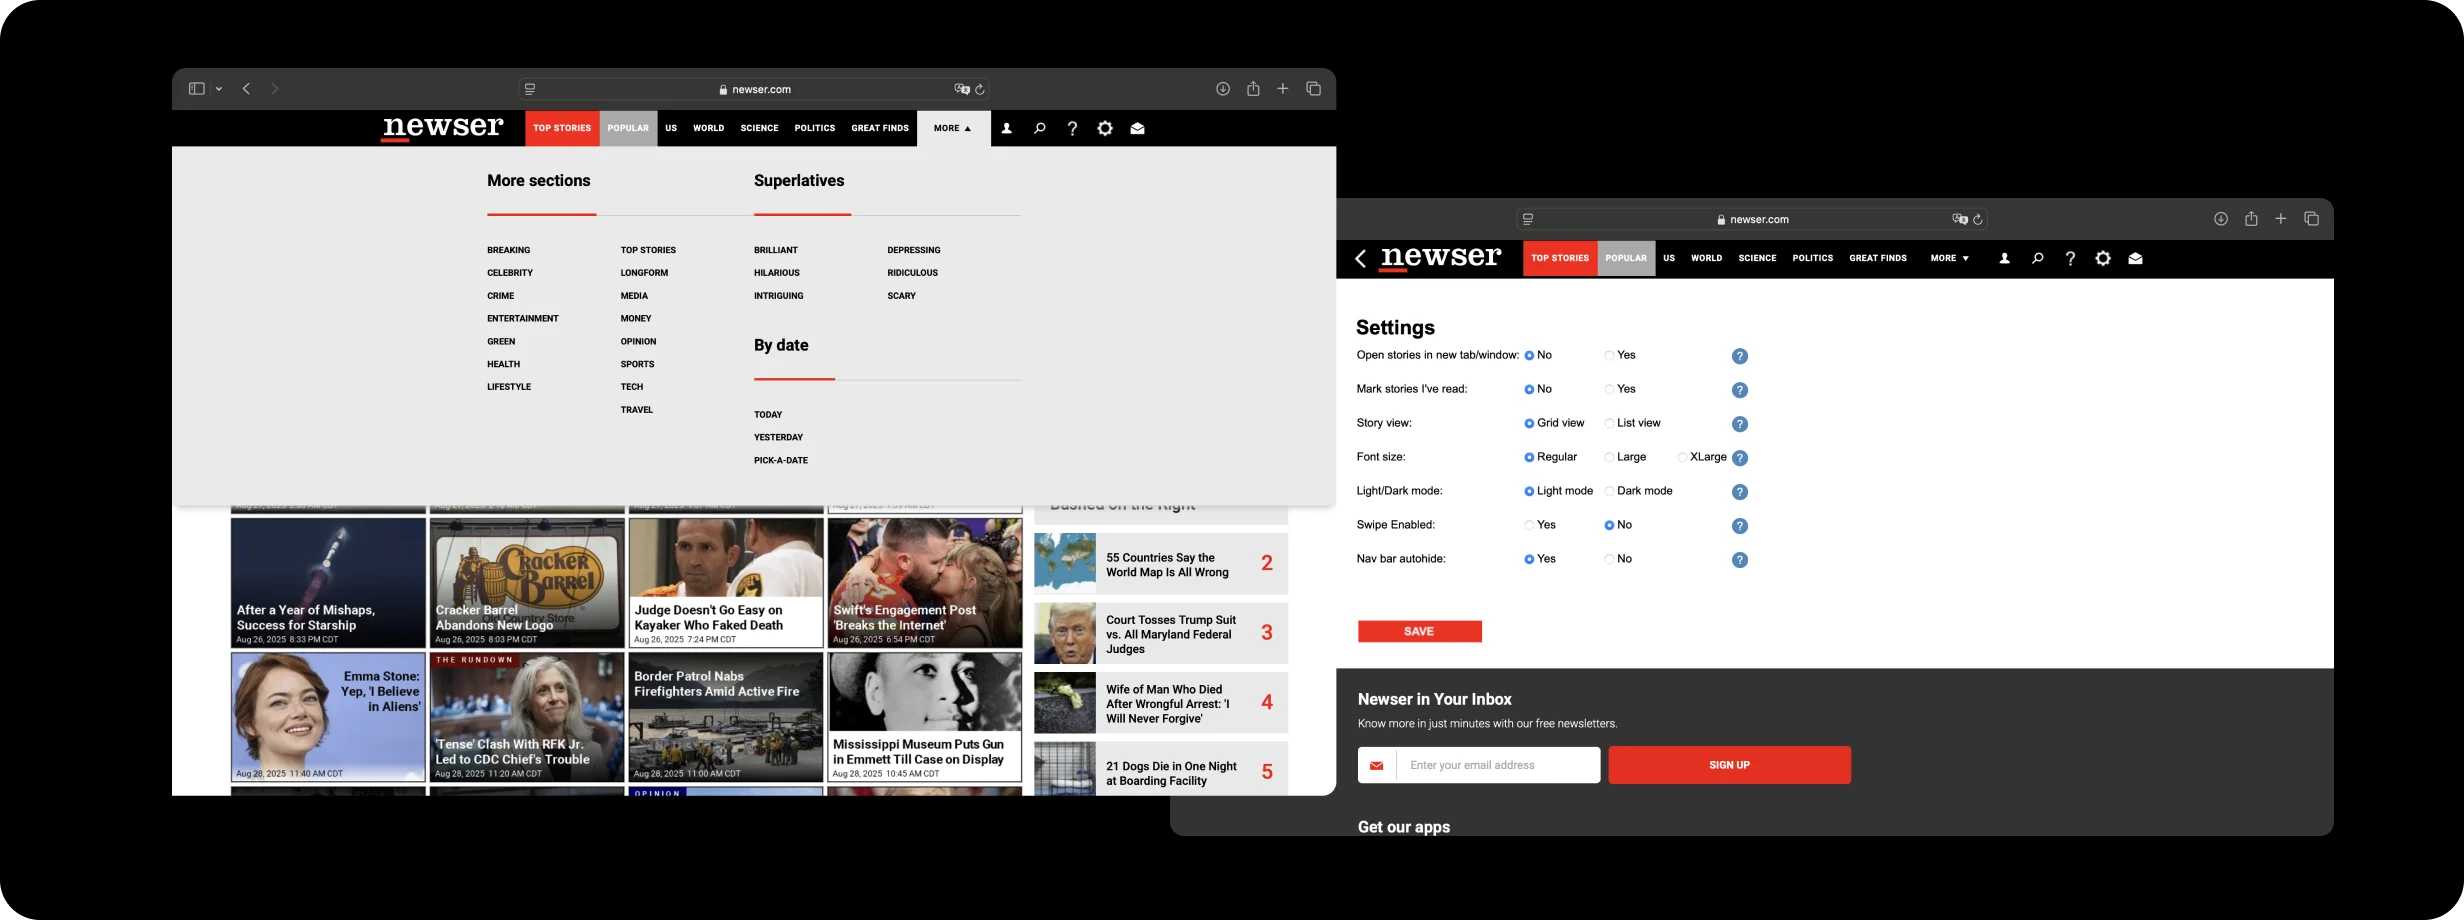Select XLarge font size option
This screenshot has height=920, width=2464.
(1682, 458)
